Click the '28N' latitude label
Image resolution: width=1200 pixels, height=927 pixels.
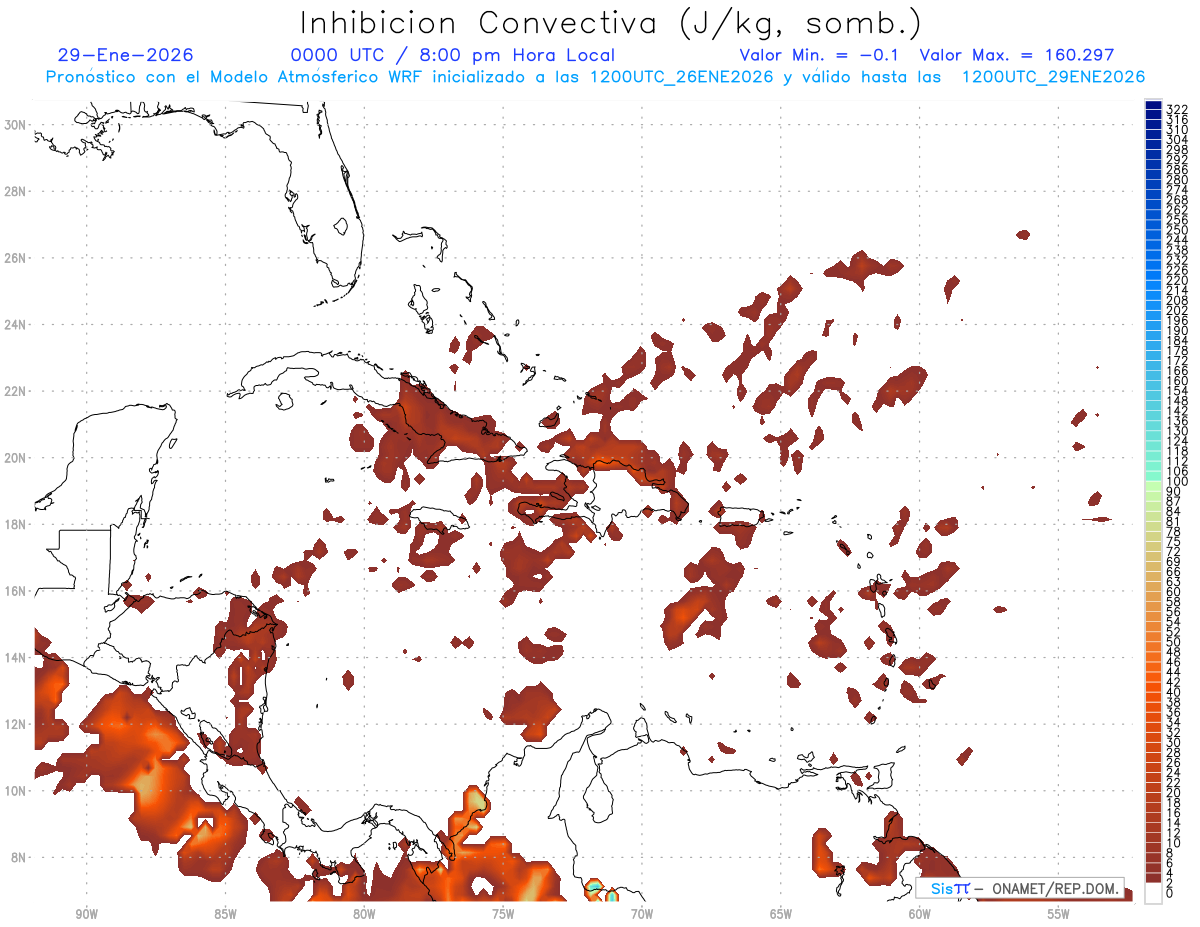(x=15, y=191)
